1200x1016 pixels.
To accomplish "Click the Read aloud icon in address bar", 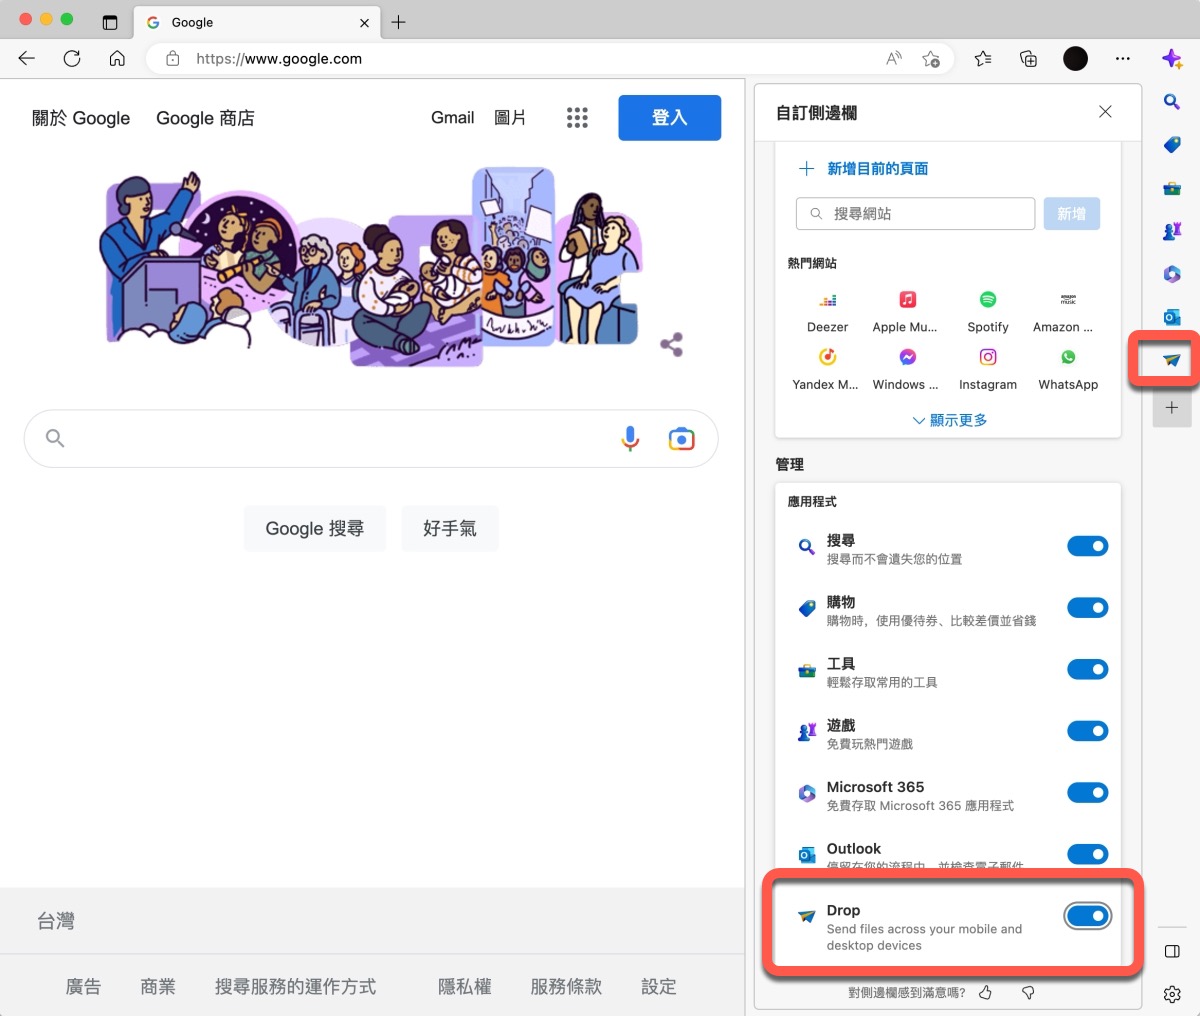I will tap(893, 59).
